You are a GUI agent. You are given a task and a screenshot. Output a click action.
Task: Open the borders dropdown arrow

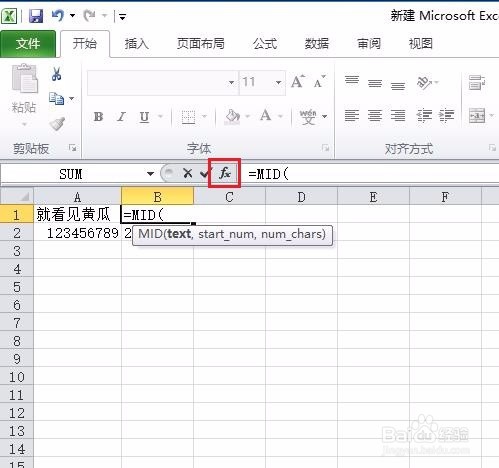(x=204, y=116)
